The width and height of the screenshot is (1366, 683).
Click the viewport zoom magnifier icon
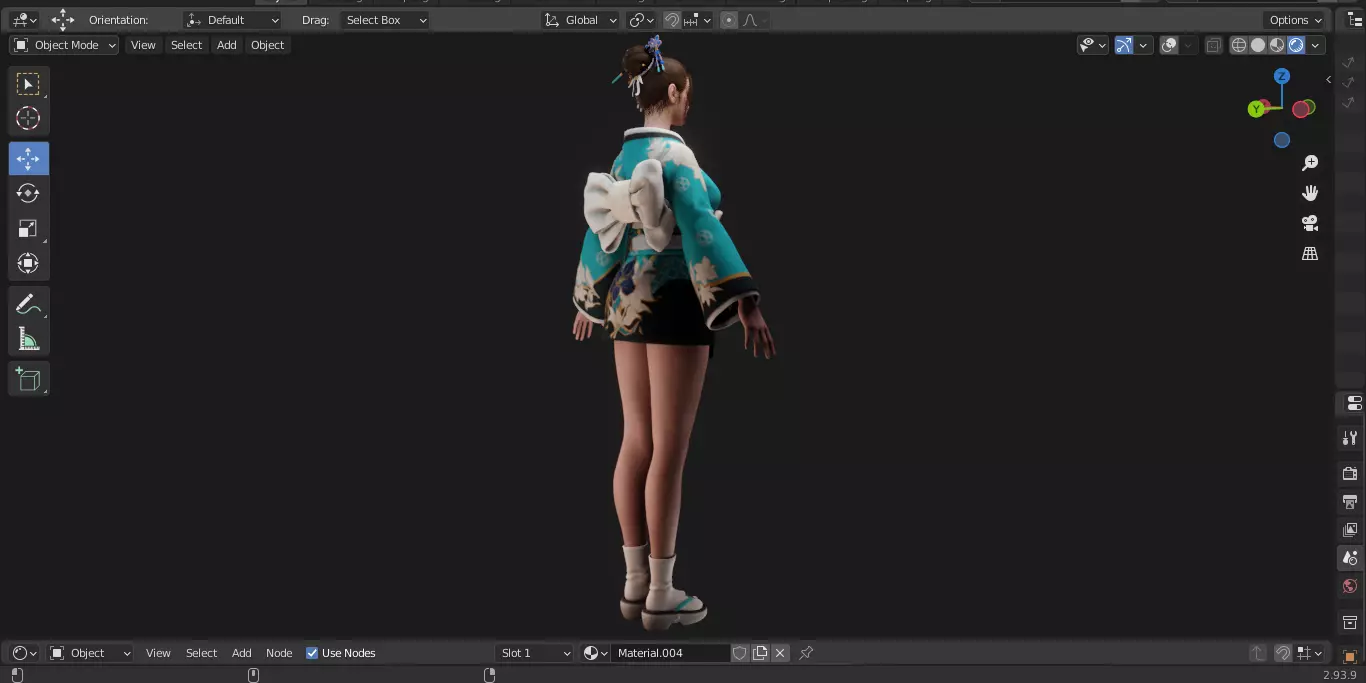pyautogui.click(x=1310, y=163)
